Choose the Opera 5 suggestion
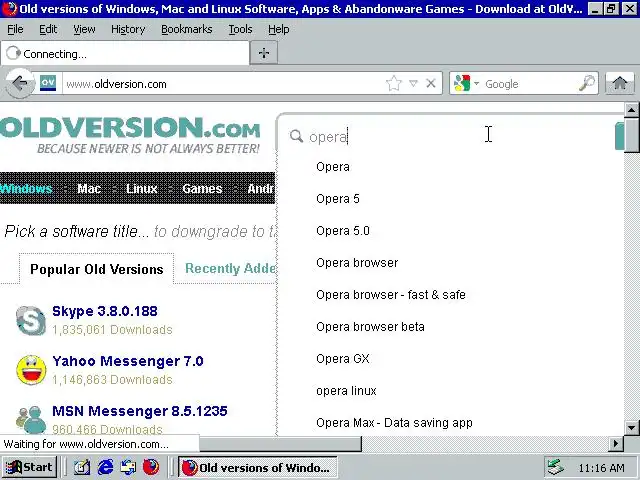Image resolution: width=640 pixels, height=480 pixels. (x=338, y=199)
